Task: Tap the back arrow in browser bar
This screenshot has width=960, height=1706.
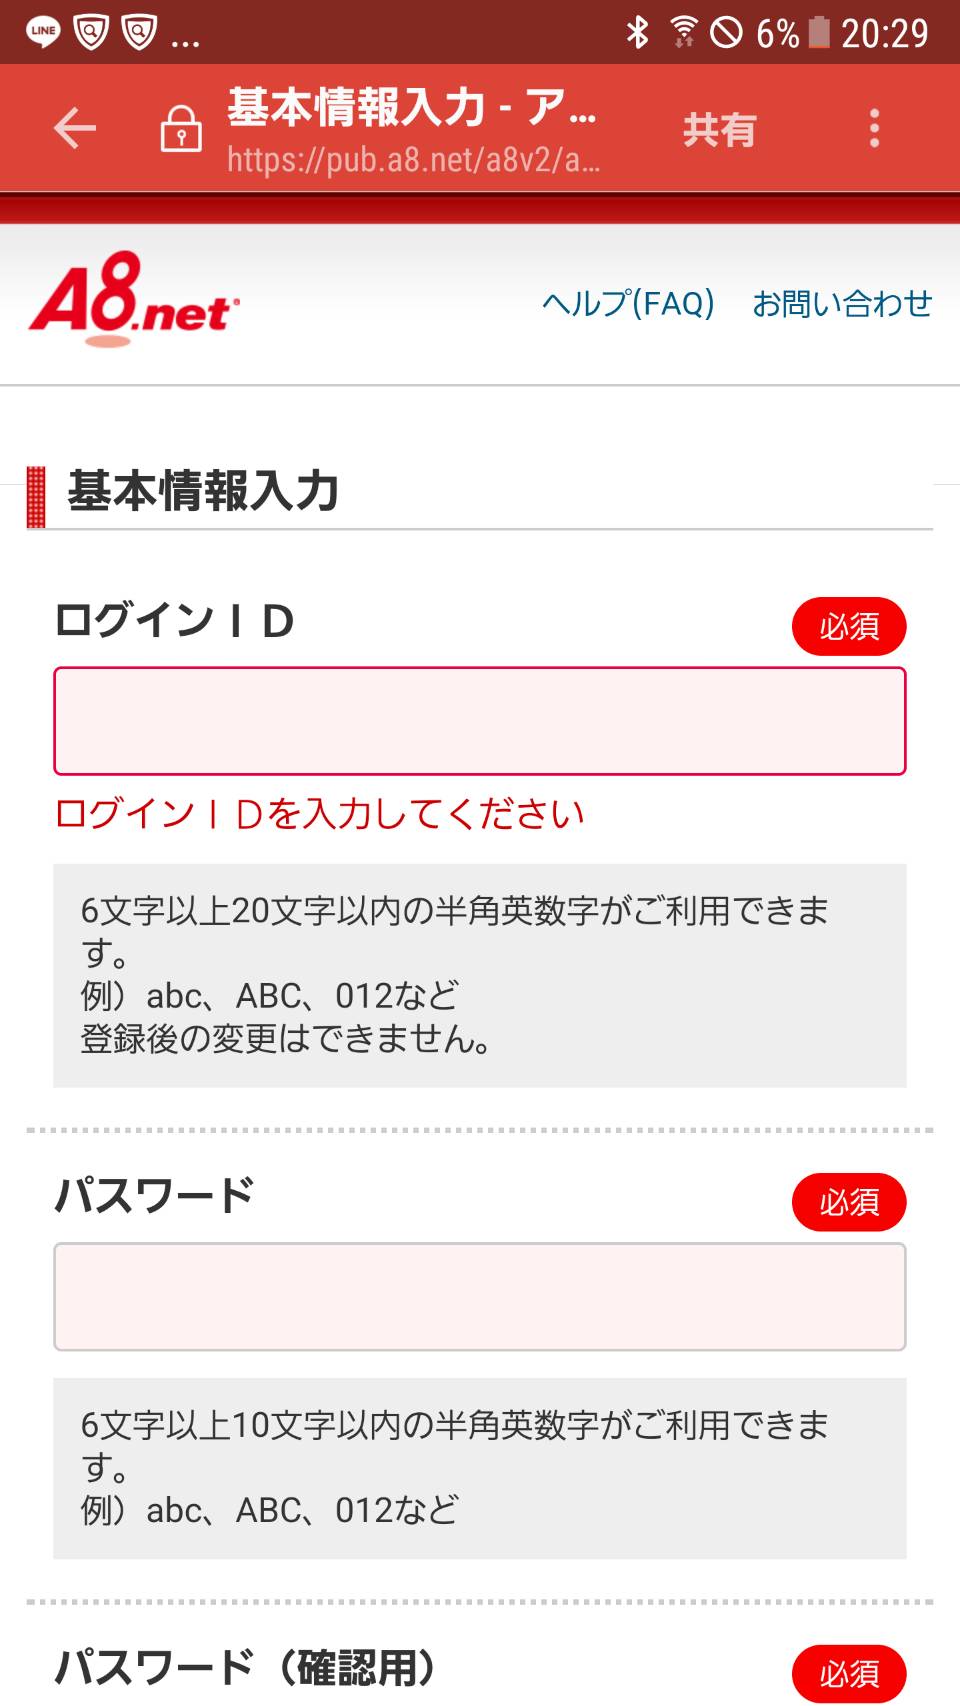Action: [75, 129]
